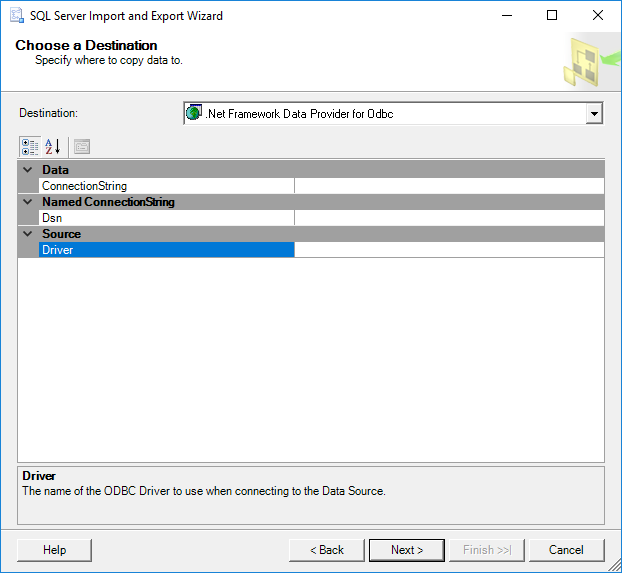Click the Data category header
Screen dimensions: 622x573
point(311,170)
